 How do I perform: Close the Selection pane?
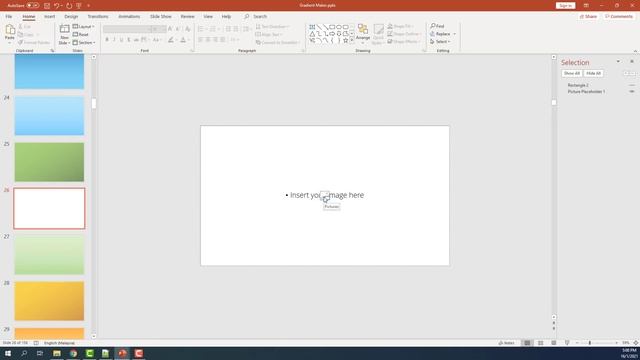coord(632,62)
